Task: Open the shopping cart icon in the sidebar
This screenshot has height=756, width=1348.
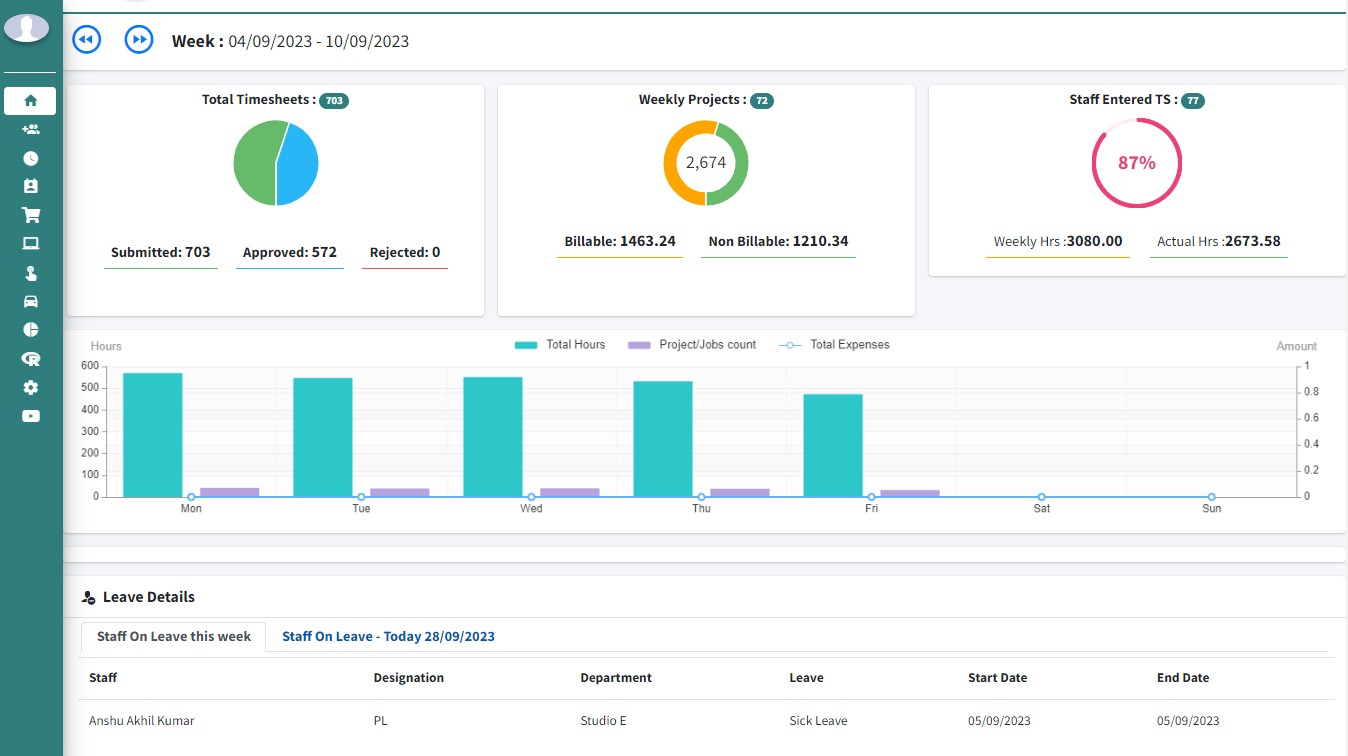Action: (30, 214)
